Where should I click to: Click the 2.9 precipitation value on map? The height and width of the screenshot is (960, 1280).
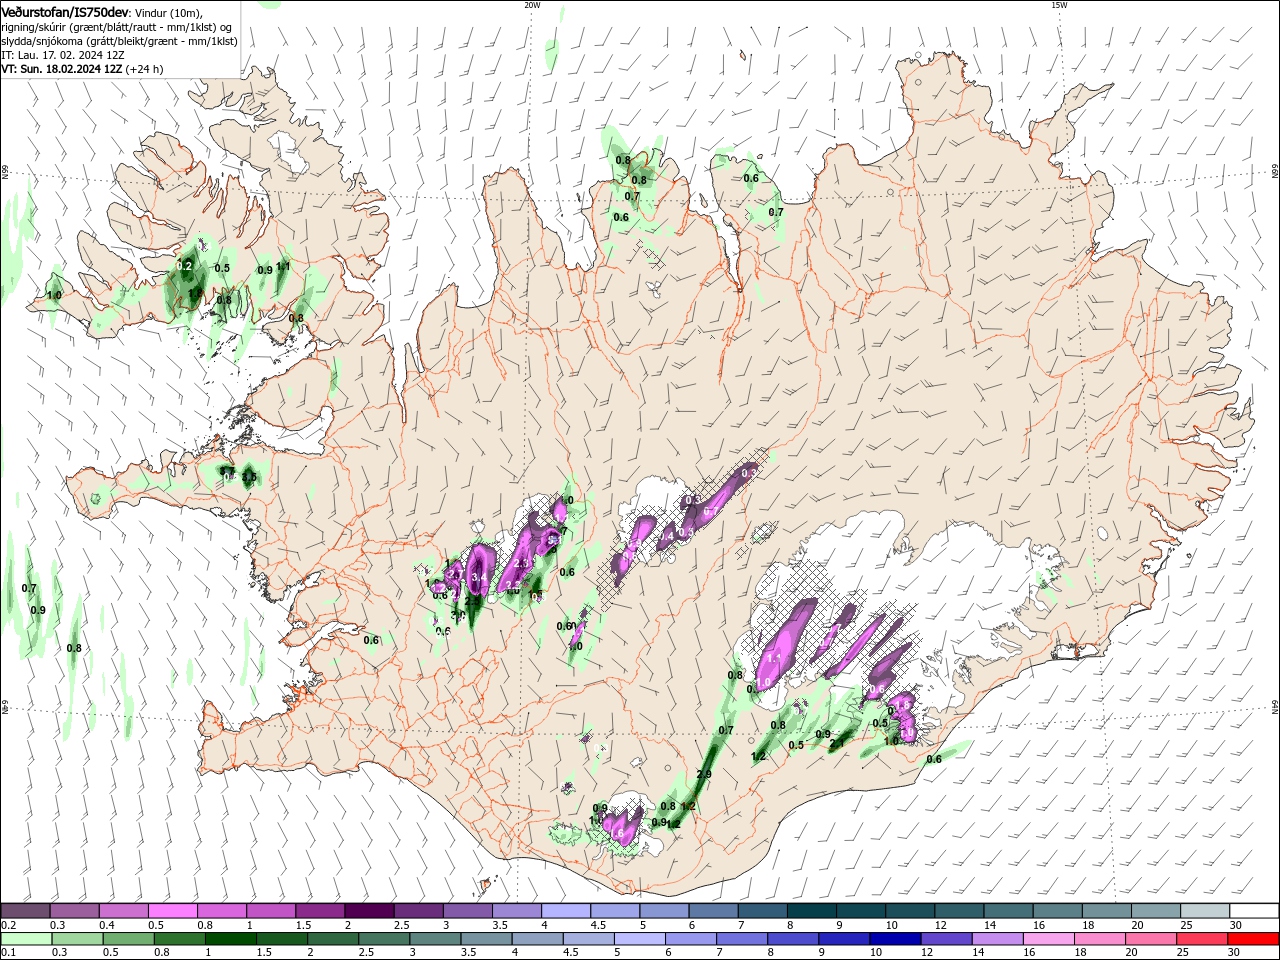[704, 774]
